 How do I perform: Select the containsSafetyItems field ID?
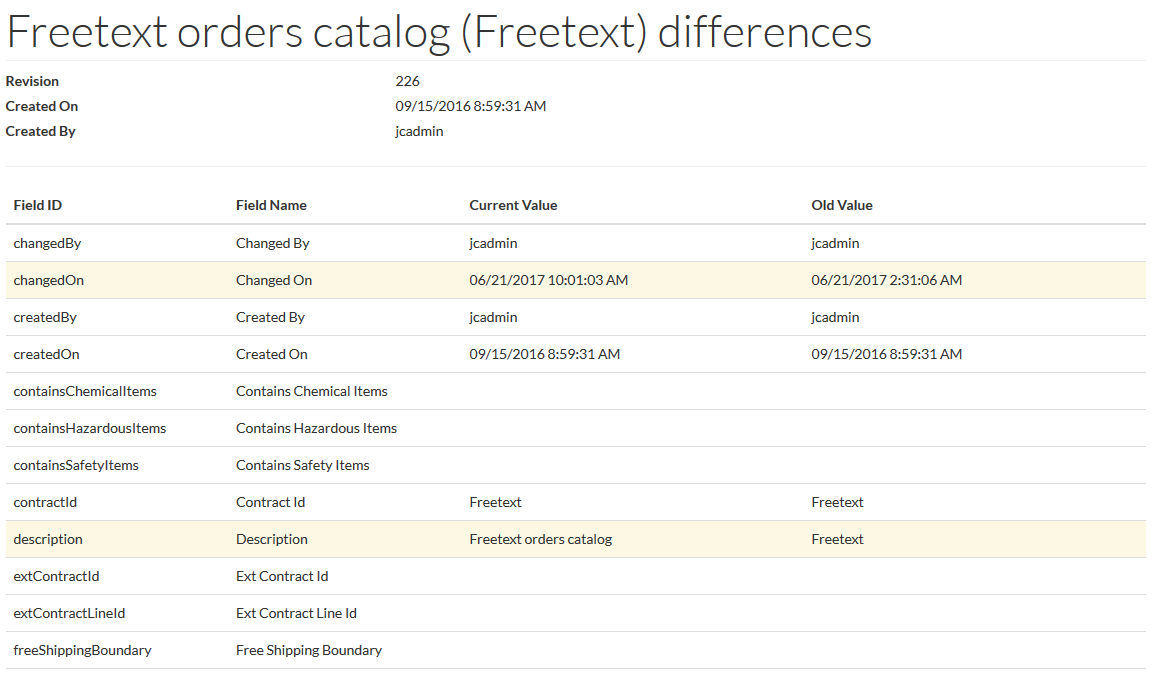pos(76,465)
